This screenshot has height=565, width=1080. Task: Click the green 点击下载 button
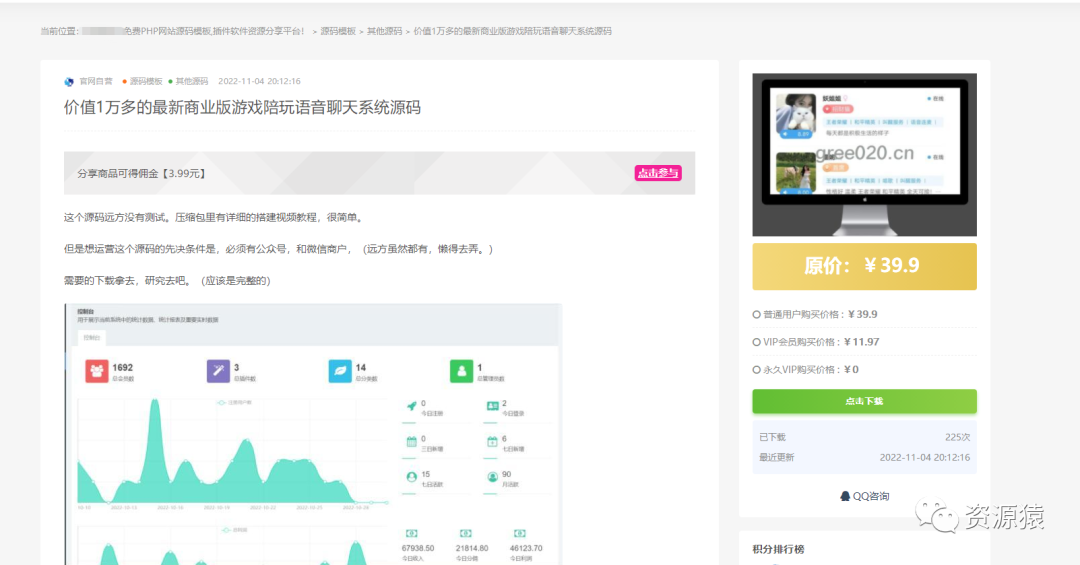coord(864,401)
